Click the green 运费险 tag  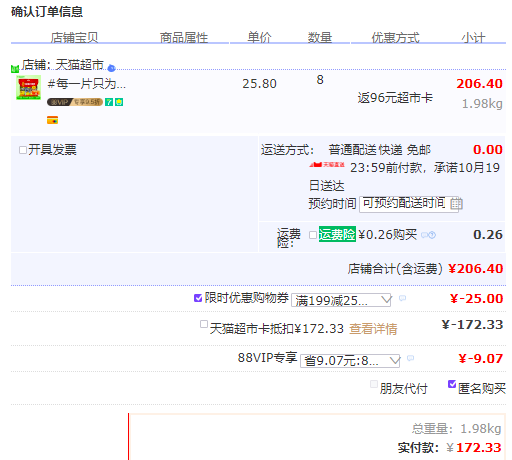click(337, 234)
